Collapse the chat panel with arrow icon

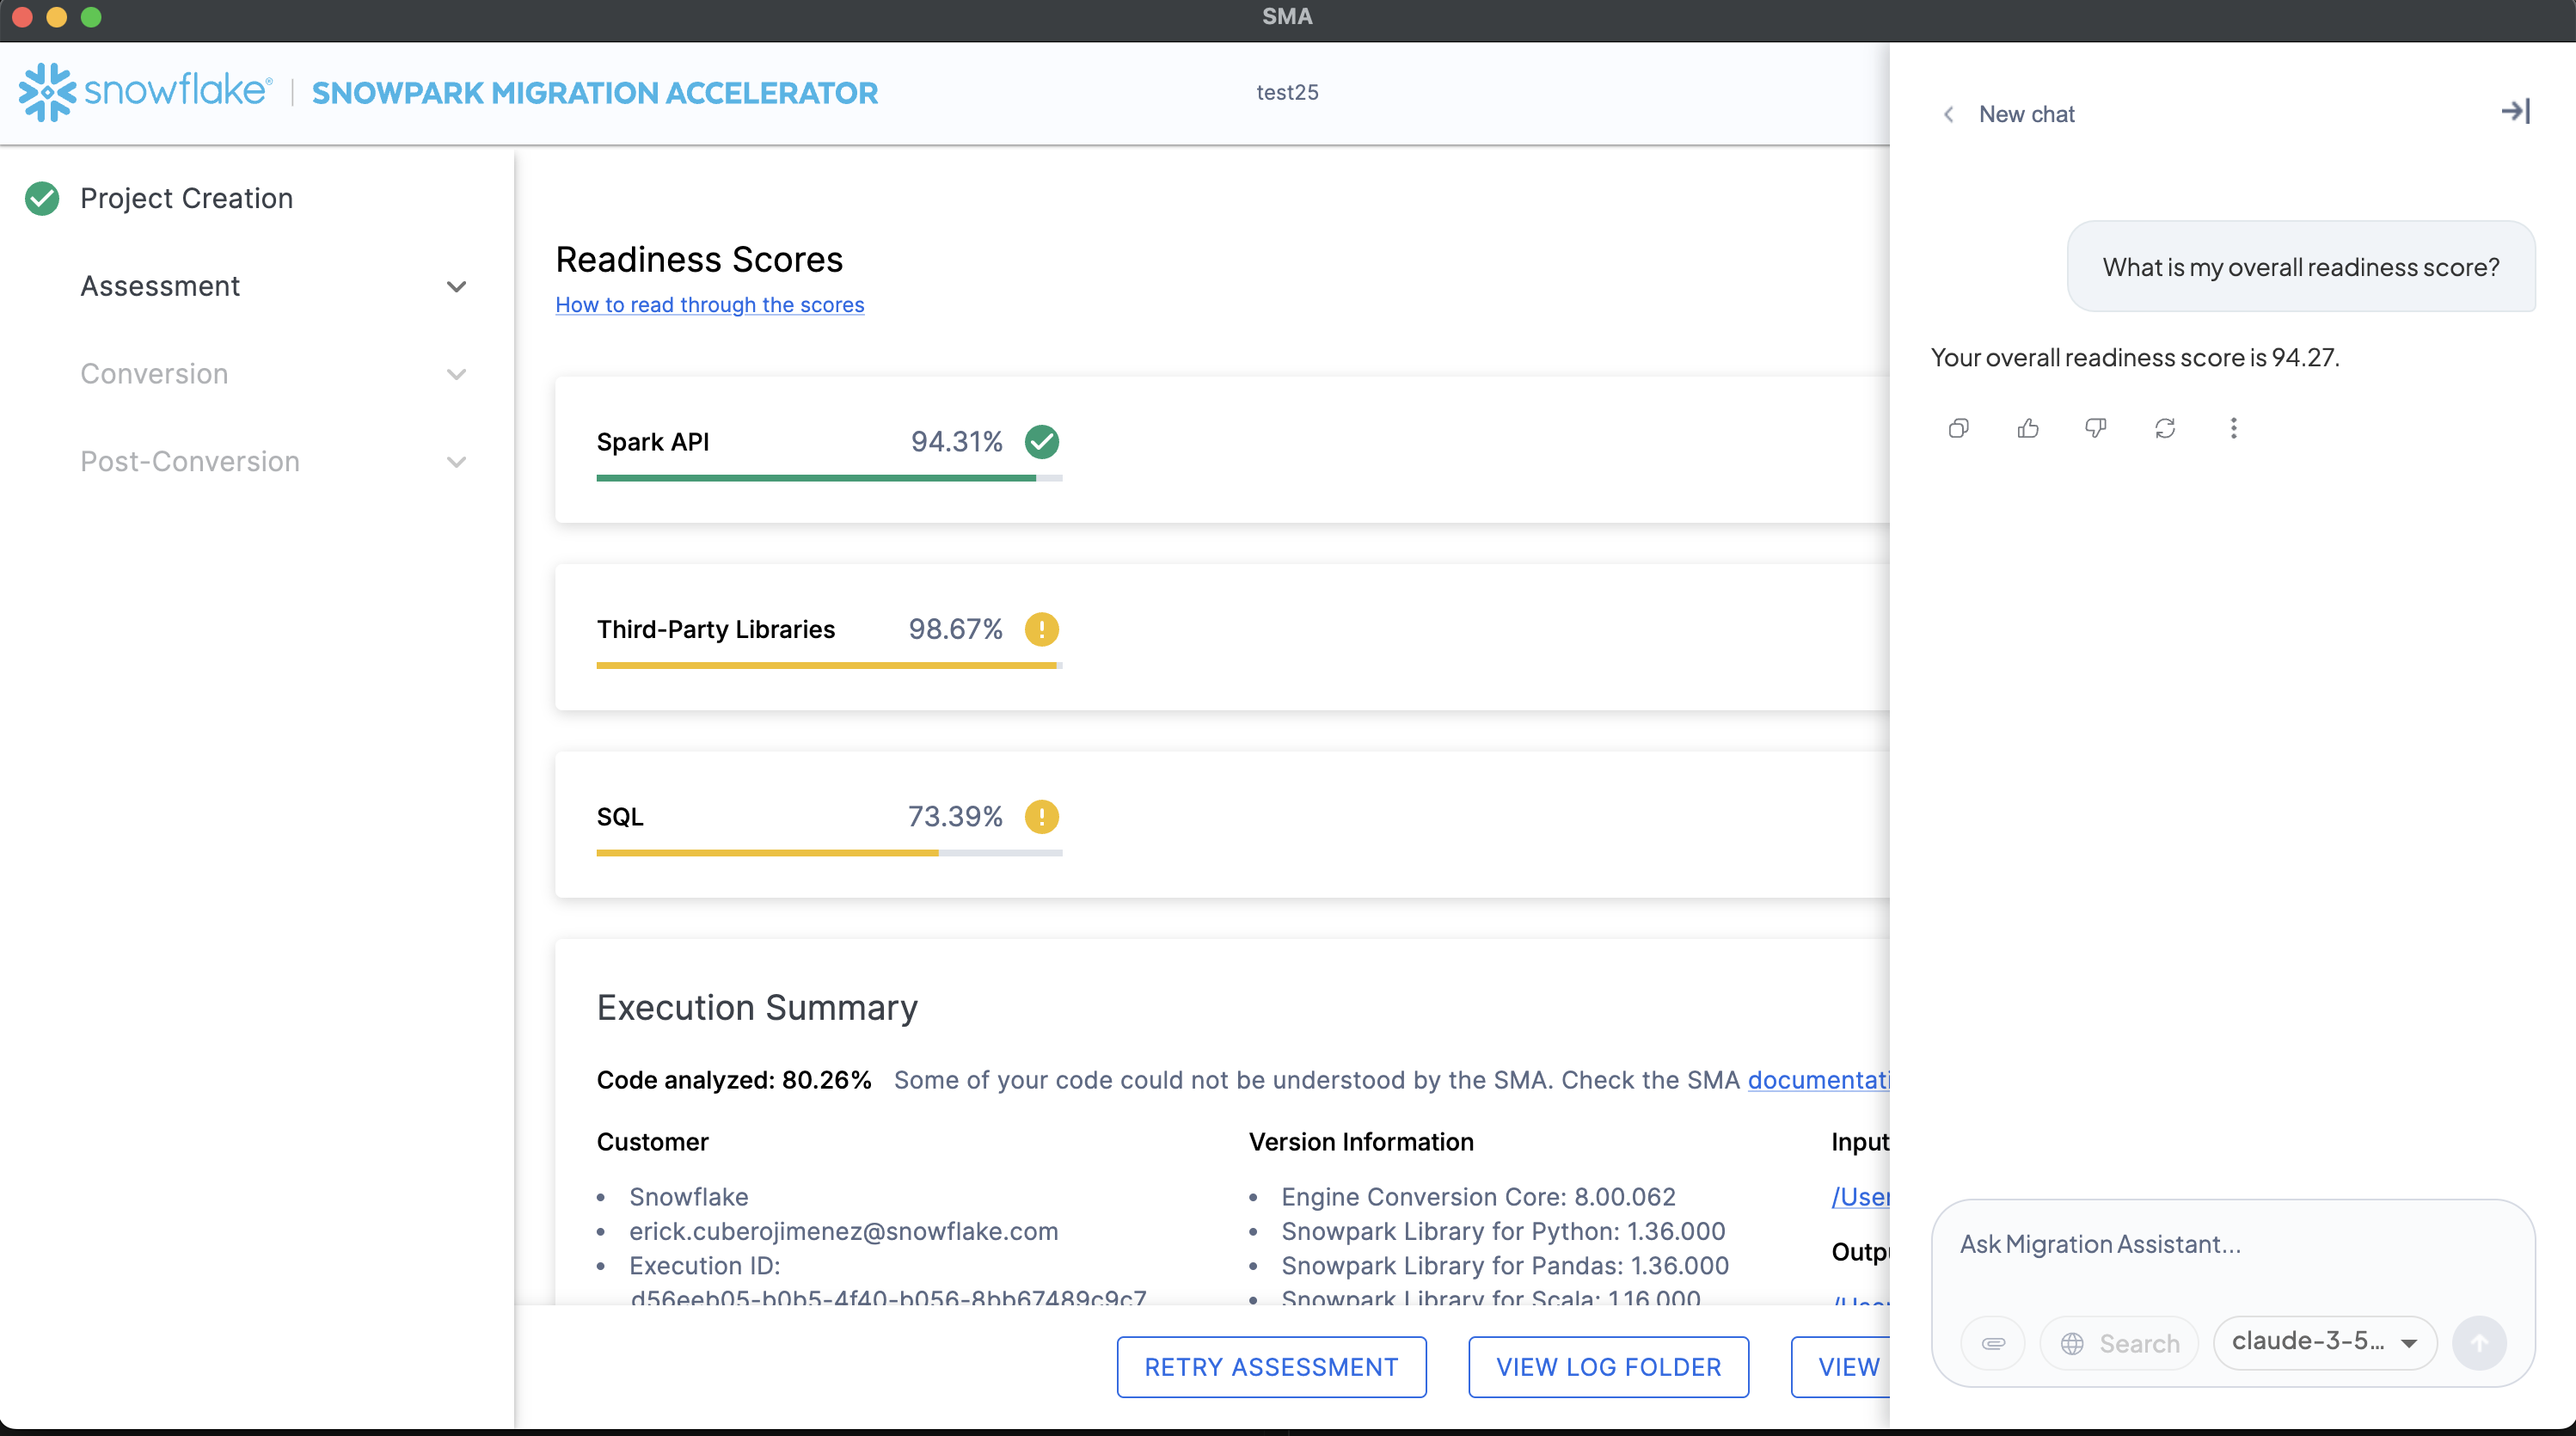2515,111
